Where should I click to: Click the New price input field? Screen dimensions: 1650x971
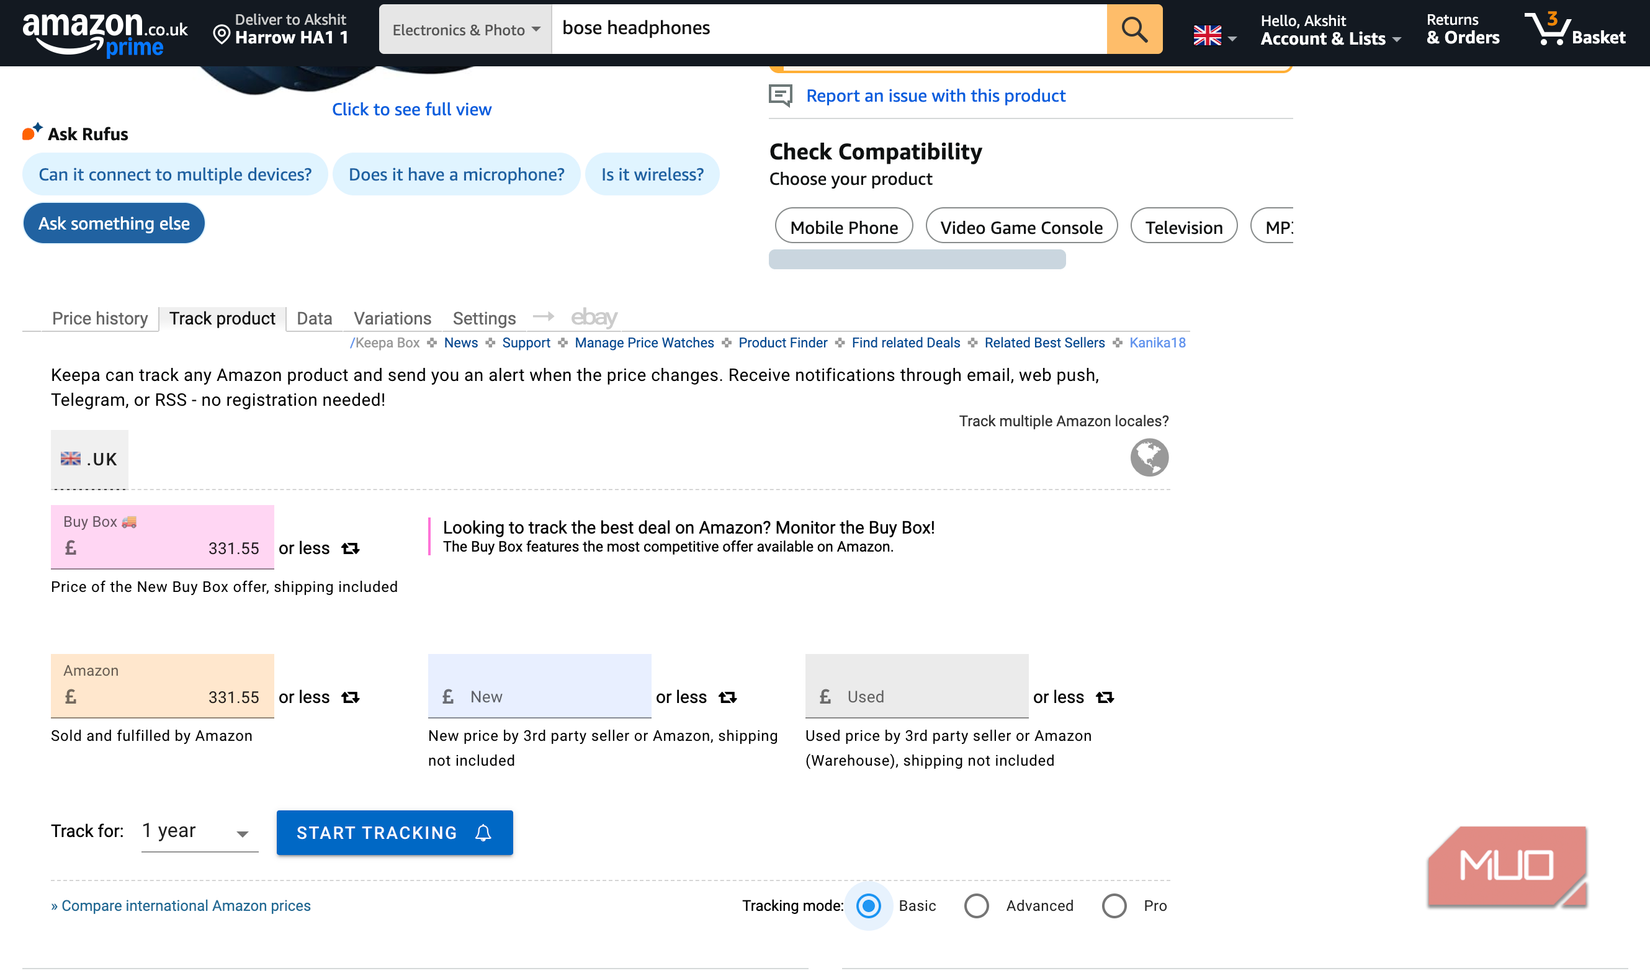click(x=550, y=697)
